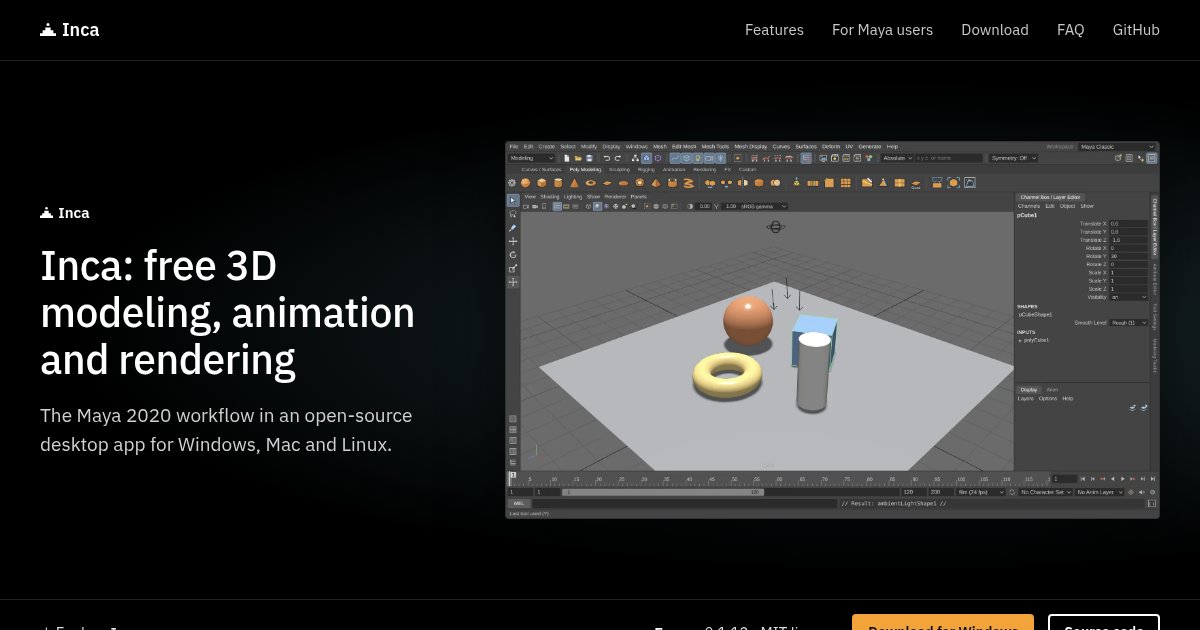Create a polygon torus from the shelf

pos(591,183)
